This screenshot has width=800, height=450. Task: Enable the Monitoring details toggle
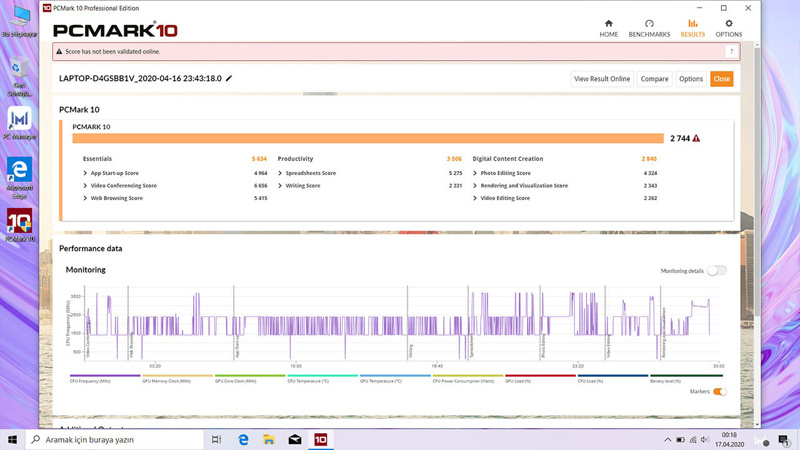(x=716, y=271)
